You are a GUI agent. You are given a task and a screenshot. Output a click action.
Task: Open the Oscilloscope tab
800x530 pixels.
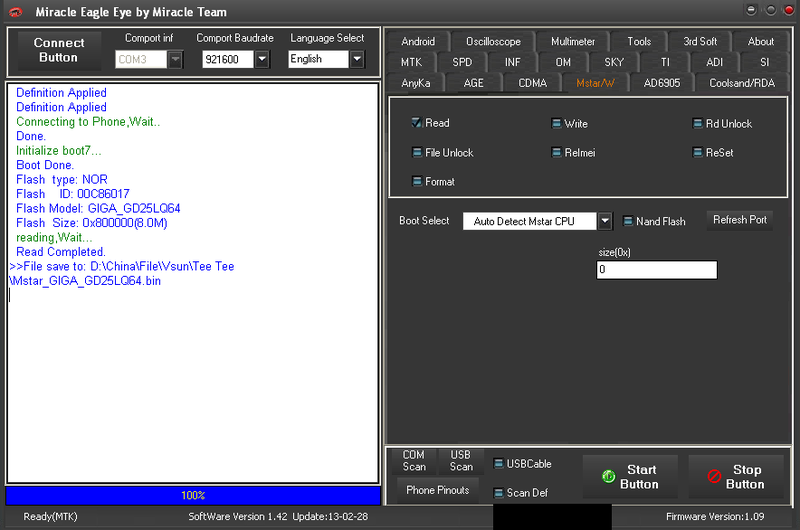pos(493,42)
